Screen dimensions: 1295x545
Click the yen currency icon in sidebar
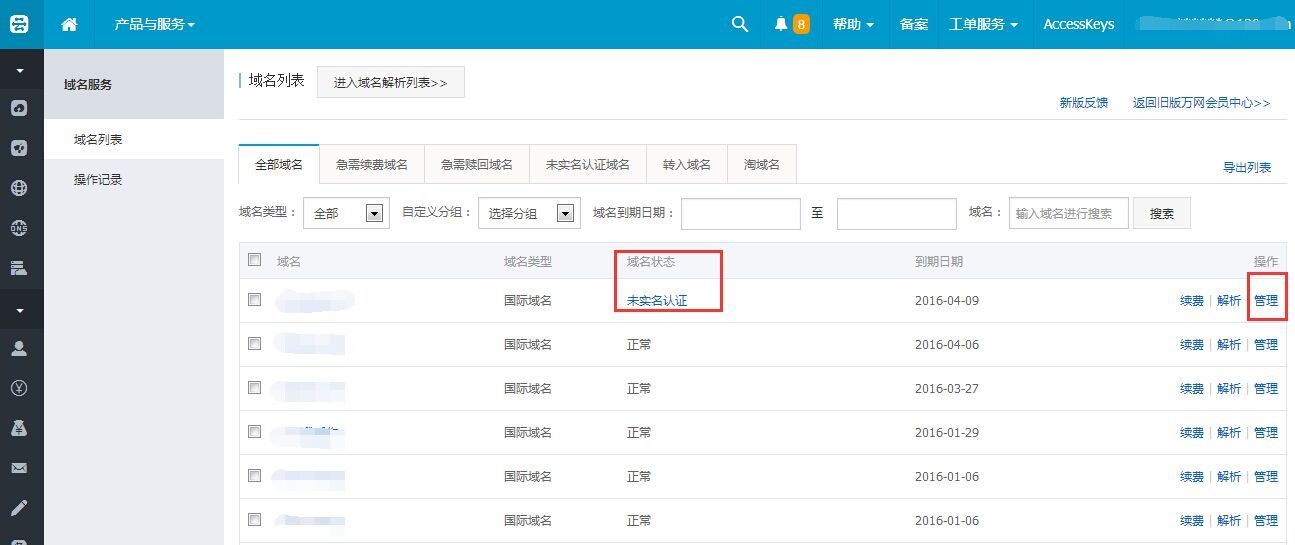coord(19,388)
